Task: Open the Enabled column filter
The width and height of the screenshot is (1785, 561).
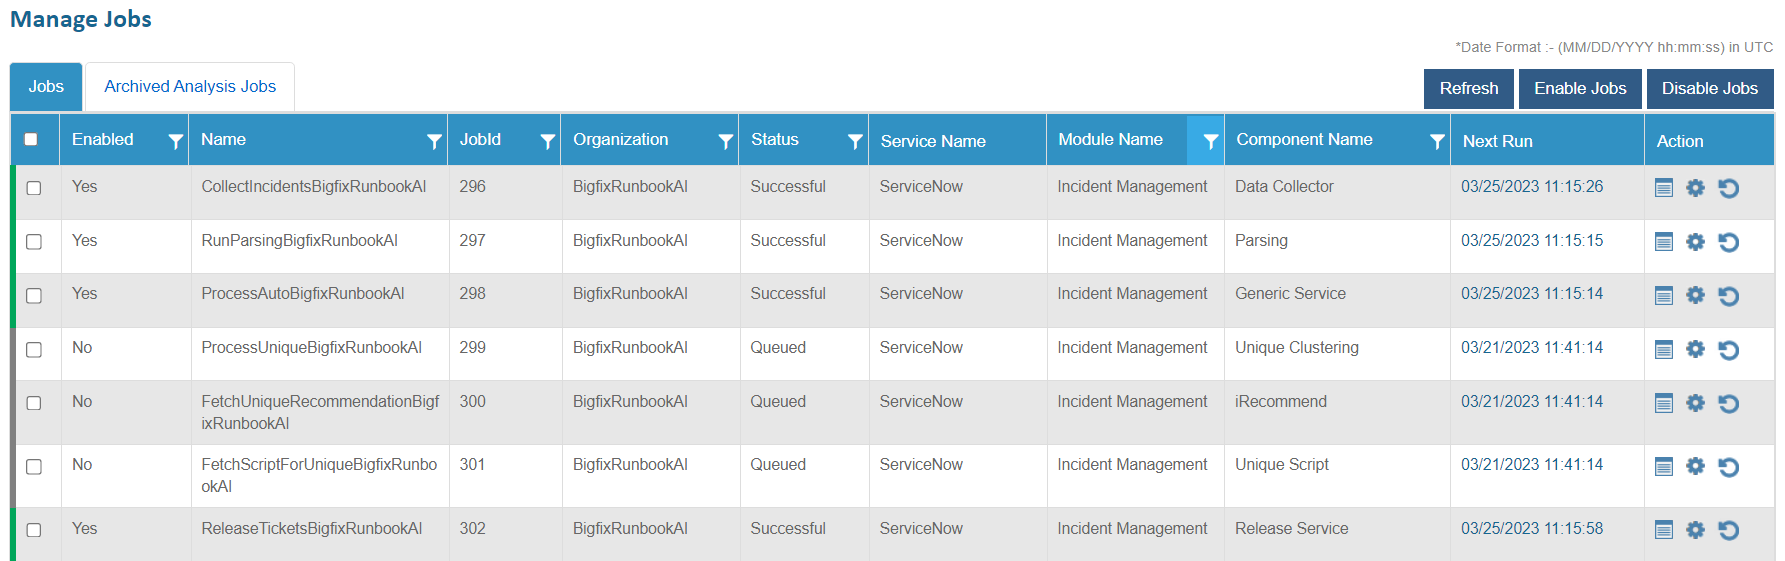Action: (x=175, y=141)
